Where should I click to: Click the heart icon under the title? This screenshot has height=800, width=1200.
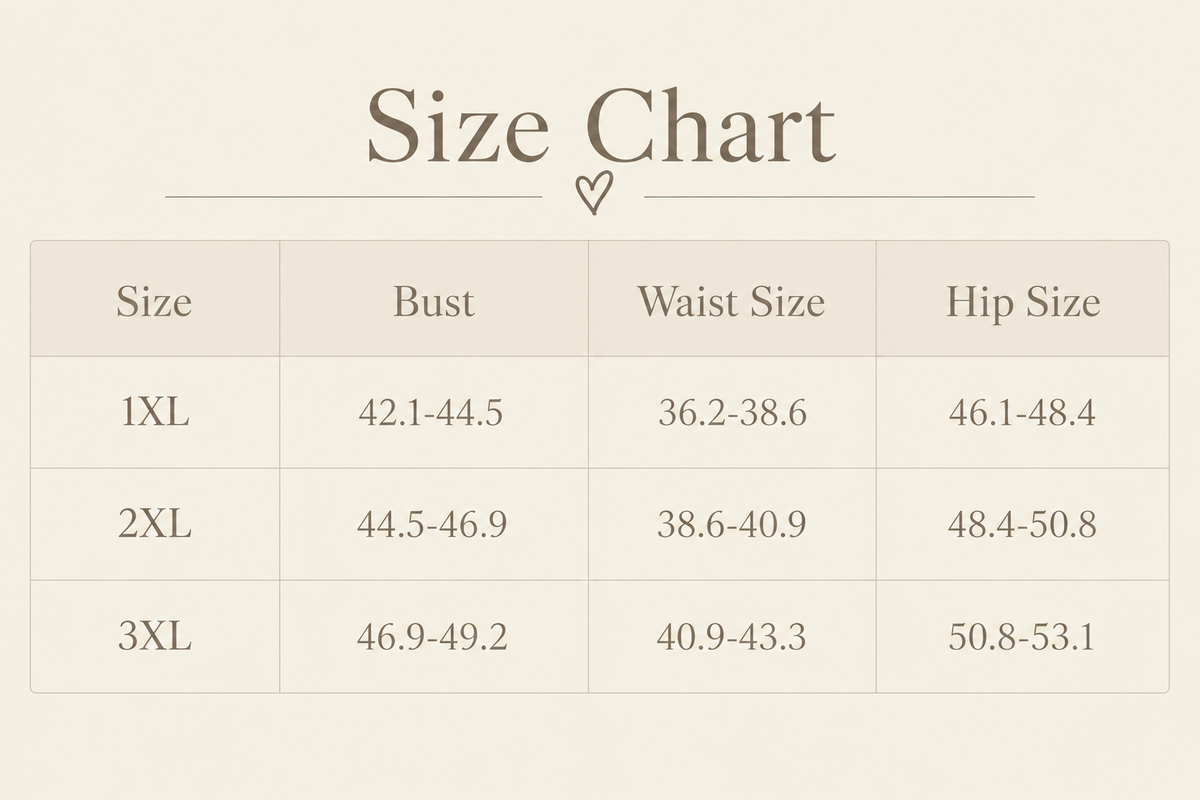[595, 192]
